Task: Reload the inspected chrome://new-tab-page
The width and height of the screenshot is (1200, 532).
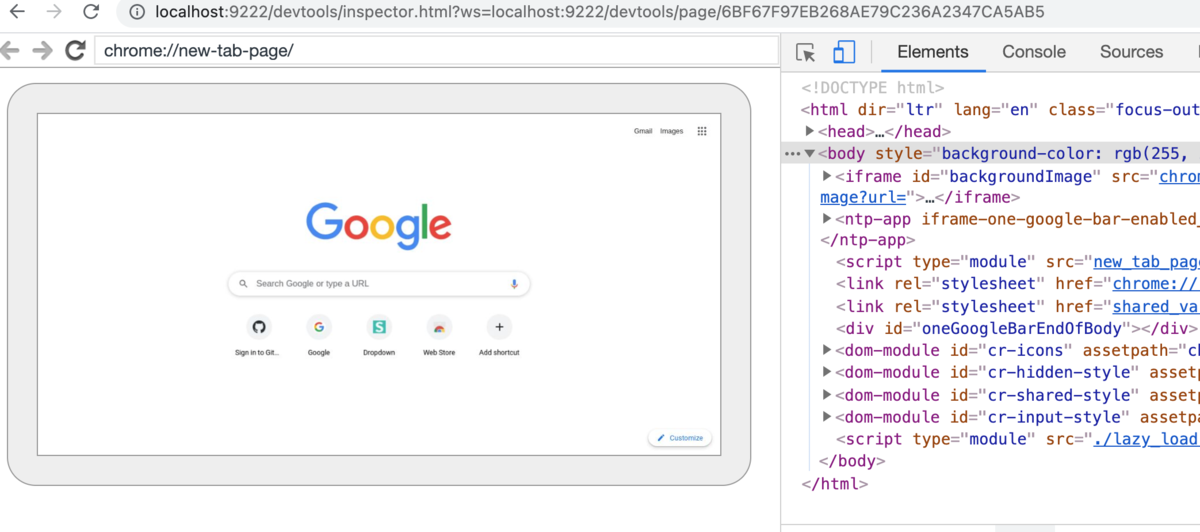Action: pyautogui.click(x=75, y=50)
